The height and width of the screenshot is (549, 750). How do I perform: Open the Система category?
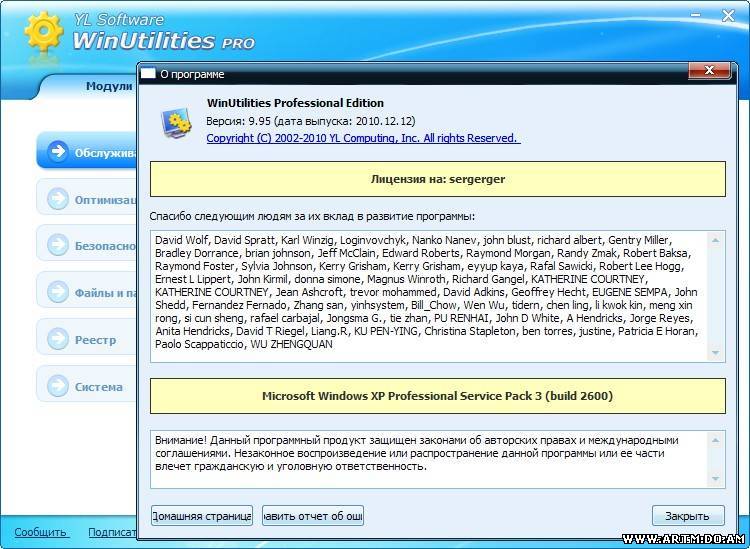[87, 385]
